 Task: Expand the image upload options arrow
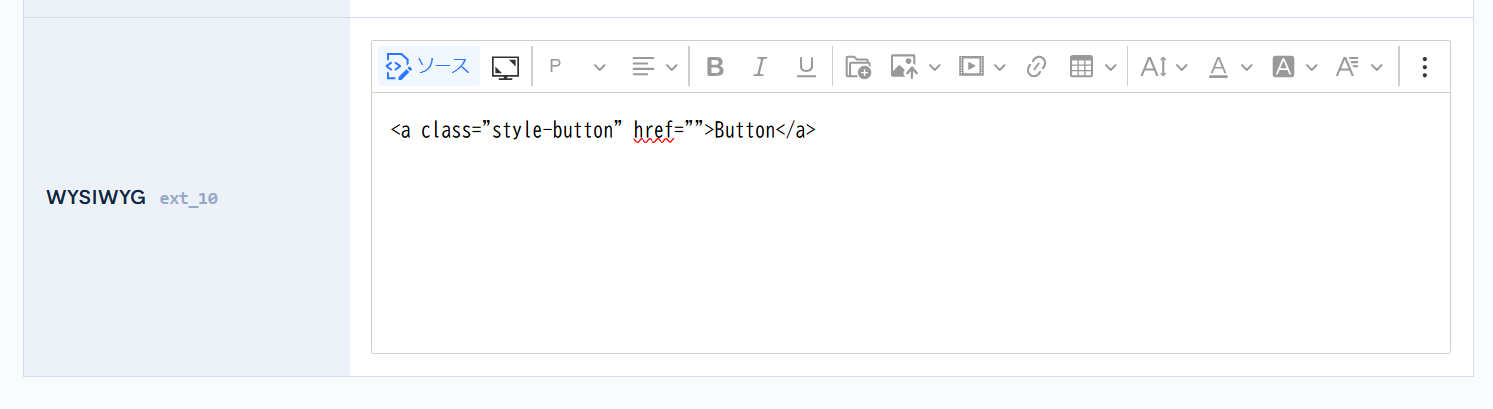click(x=935, y=67)
